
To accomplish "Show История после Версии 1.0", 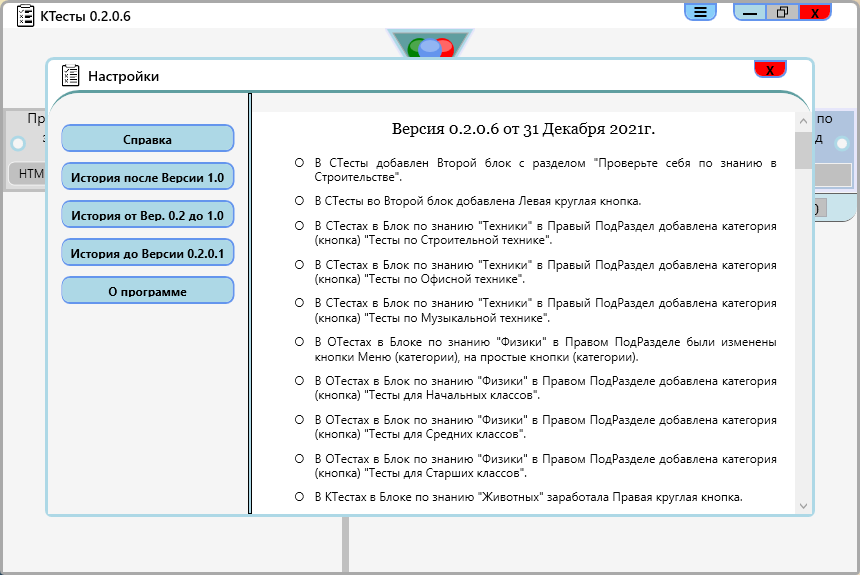I will pyautogui.click(x=148, y=177).
